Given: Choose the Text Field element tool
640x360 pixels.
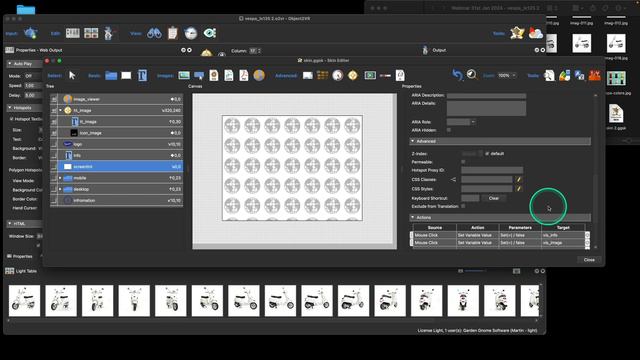Looking at the screenshot, I should point(142,76).
